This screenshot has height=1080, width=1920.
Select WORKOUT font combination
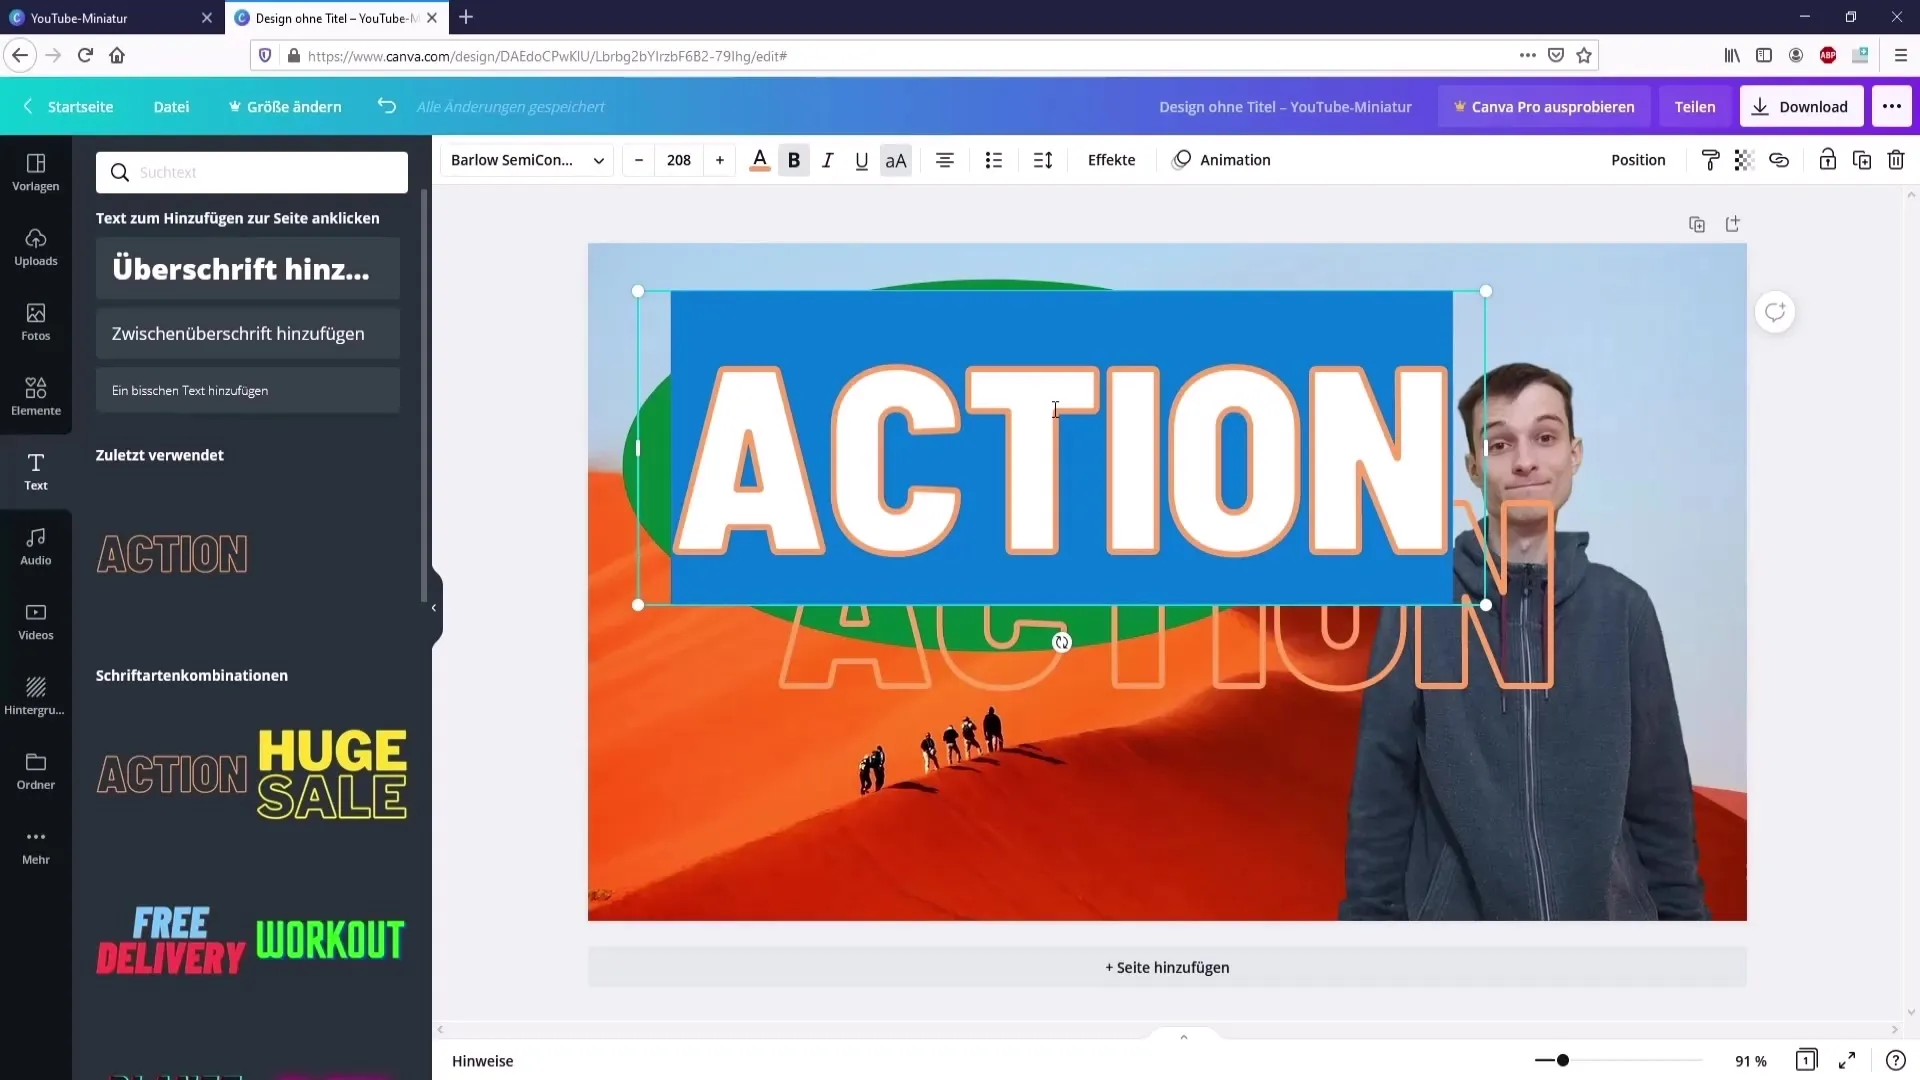(x=331, y=940)
